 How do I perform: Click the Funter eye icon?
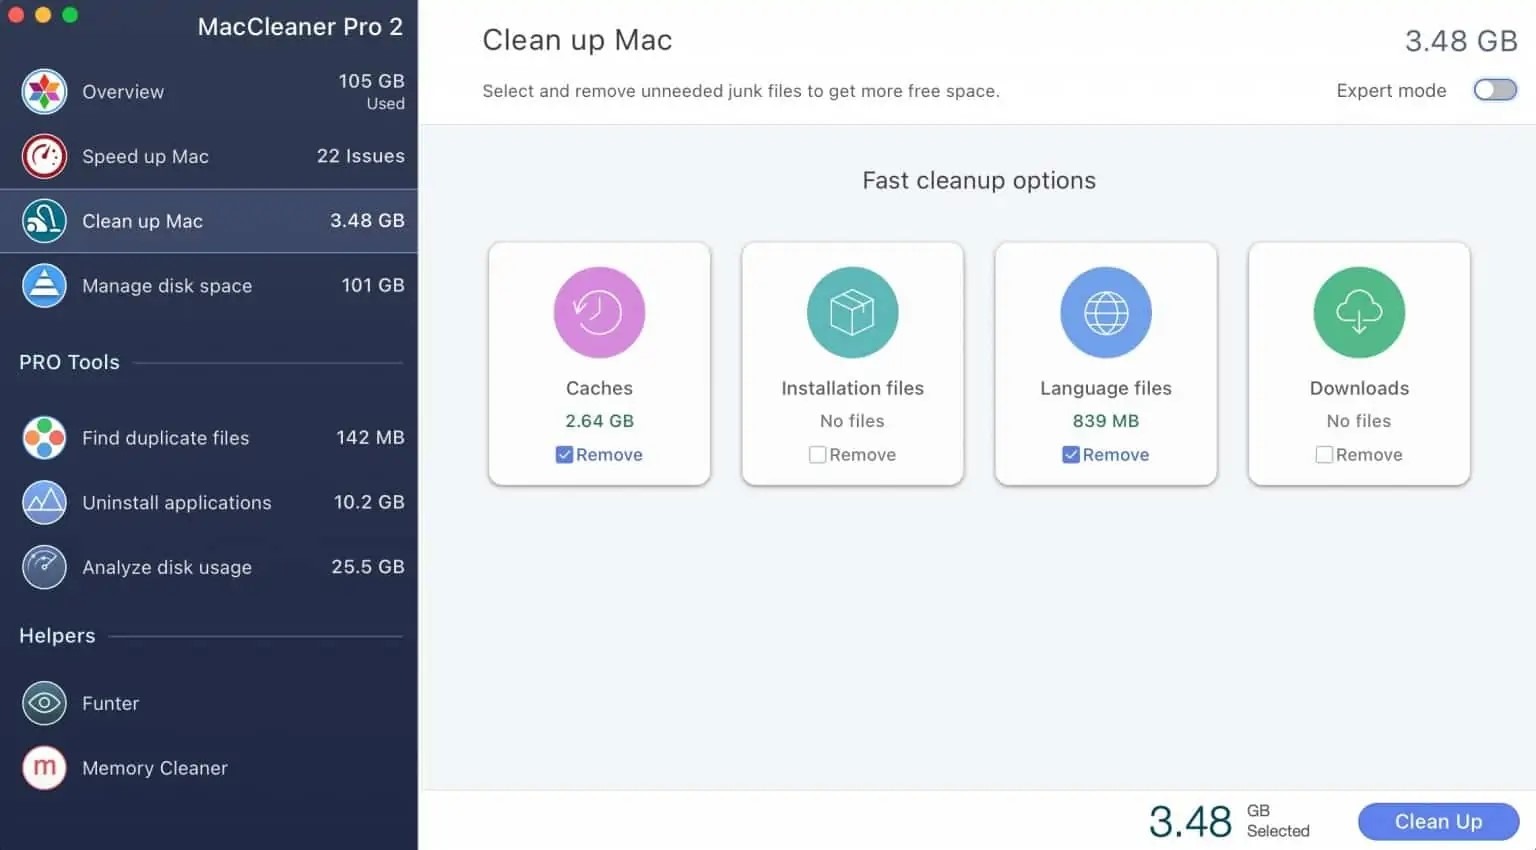44,703
